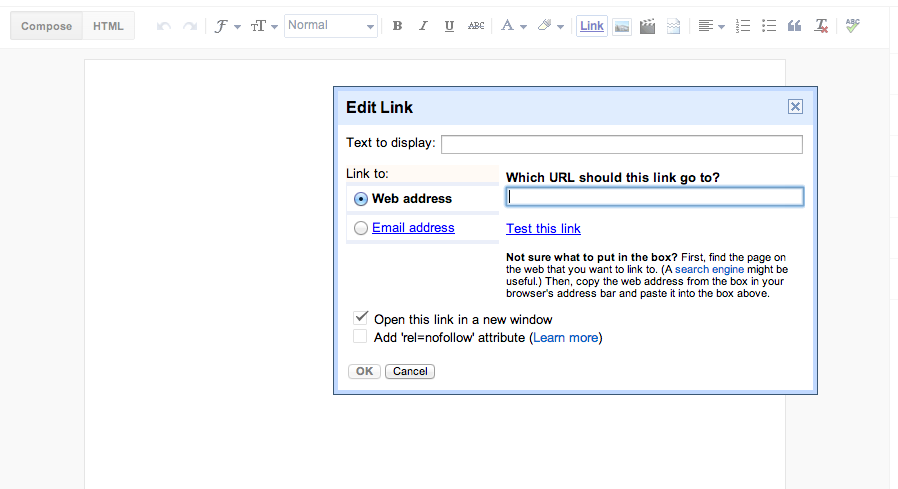Click the numbered list icon
898x489 pixels.
tap(742, 26)
